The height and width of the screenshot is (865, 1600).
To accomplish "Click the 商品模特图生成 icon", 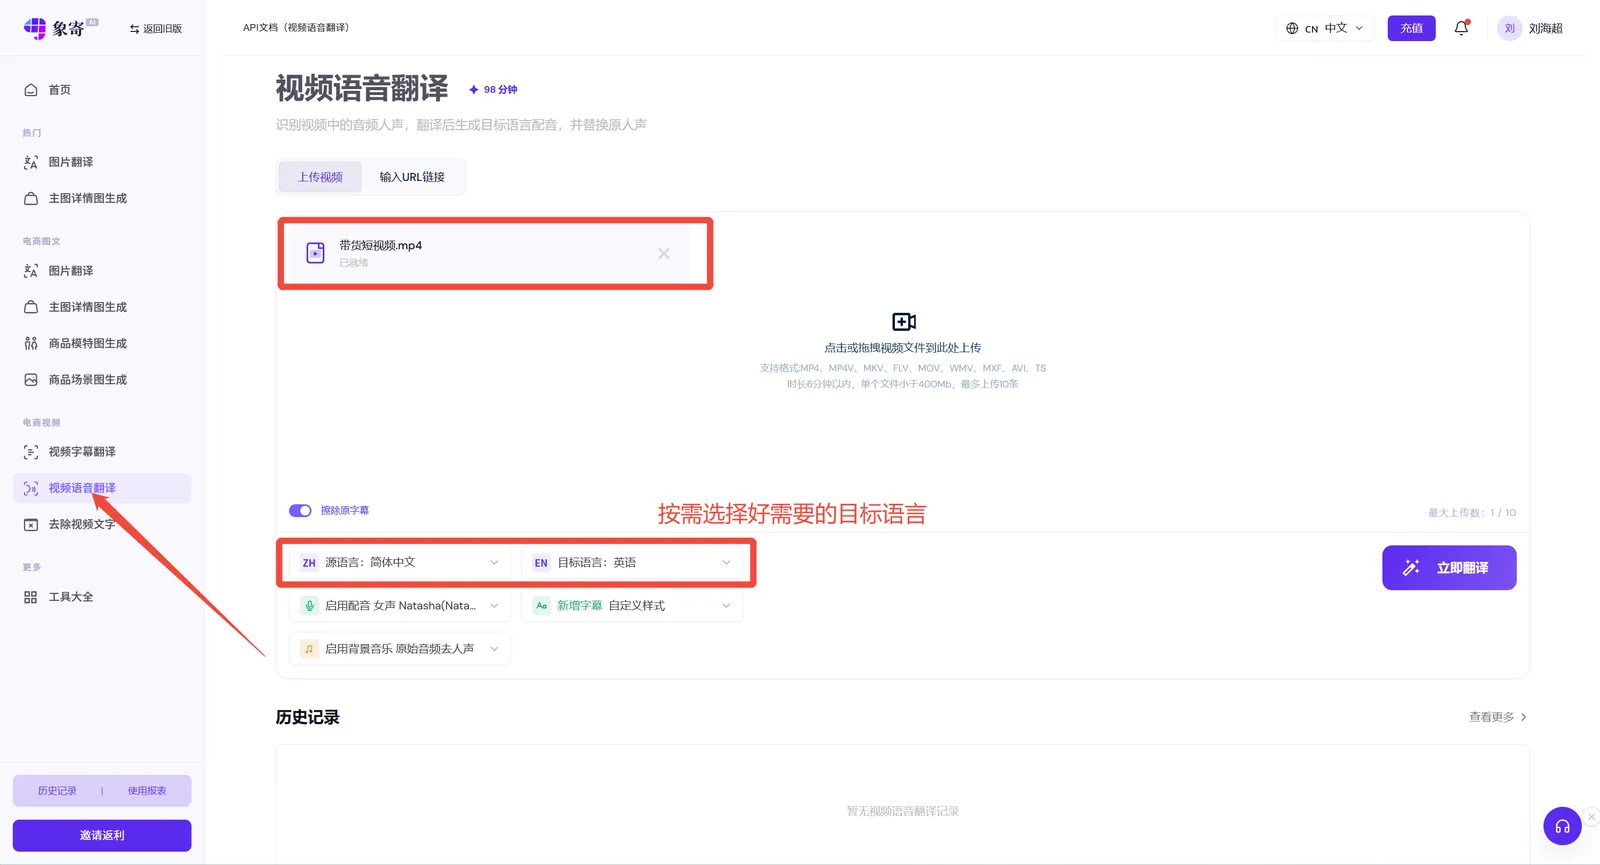I will (31, 343).
